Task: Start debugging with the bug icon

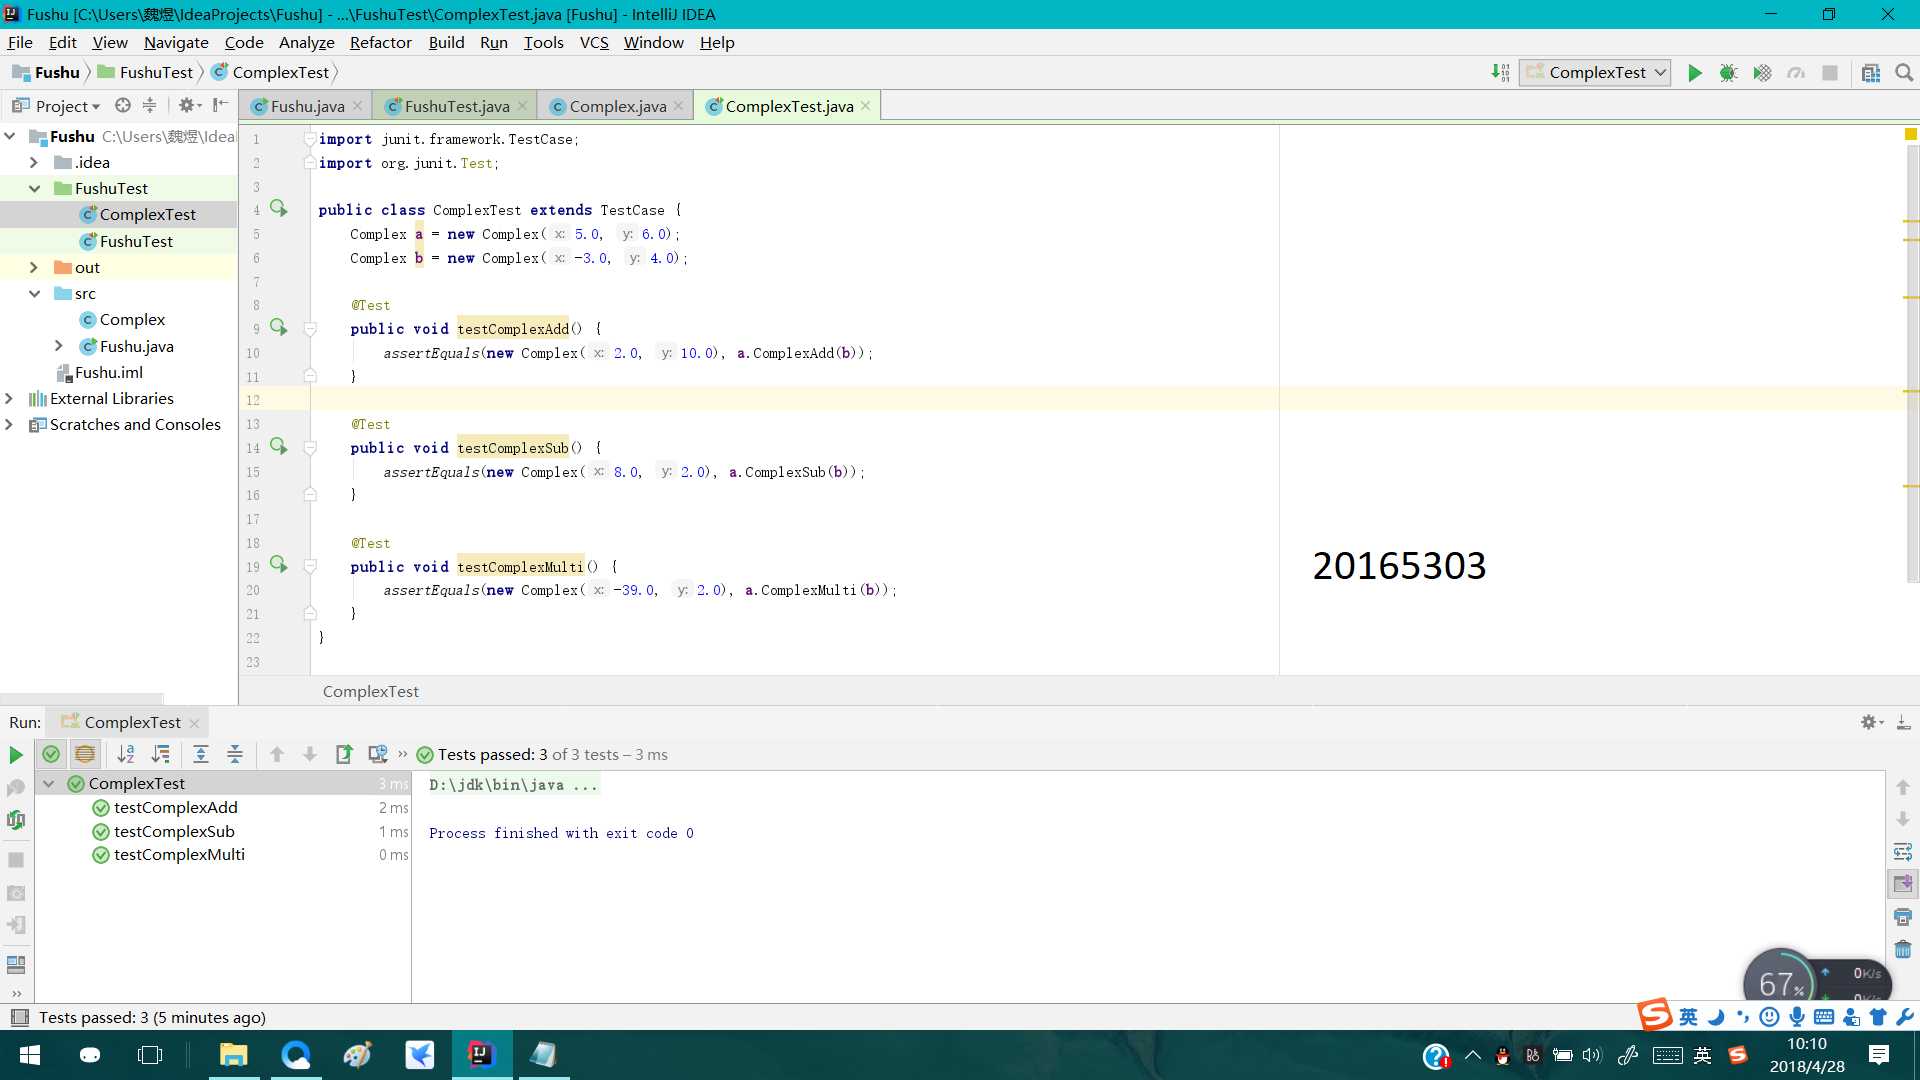Action: click(x=1728, y=73)
